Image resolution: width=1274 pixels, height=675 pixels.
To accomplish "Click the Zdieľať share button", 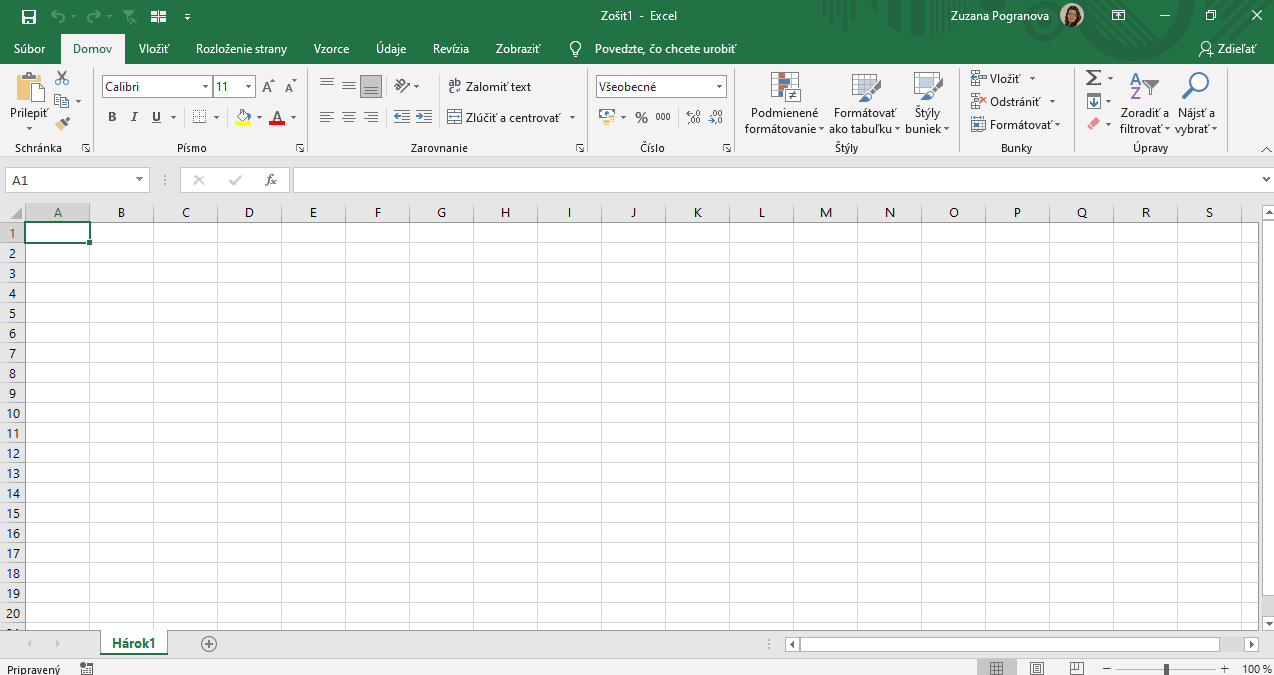I will [1228, 49].
